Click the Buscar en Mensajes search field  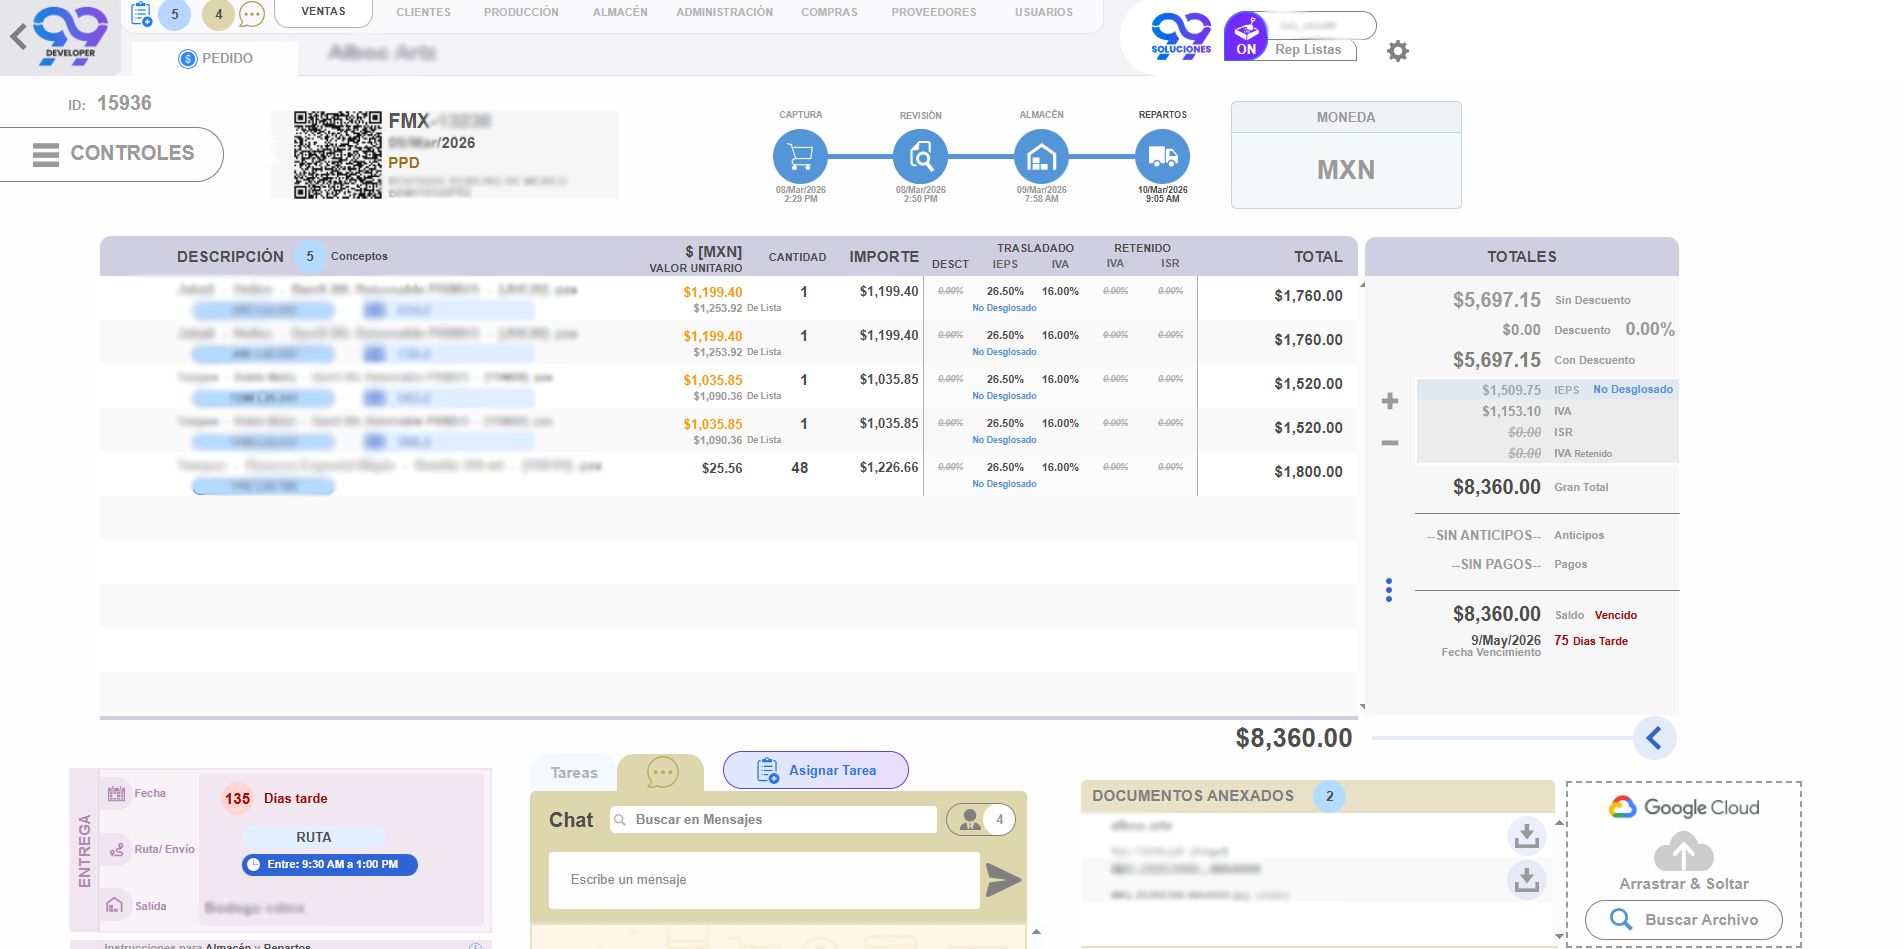774,819
